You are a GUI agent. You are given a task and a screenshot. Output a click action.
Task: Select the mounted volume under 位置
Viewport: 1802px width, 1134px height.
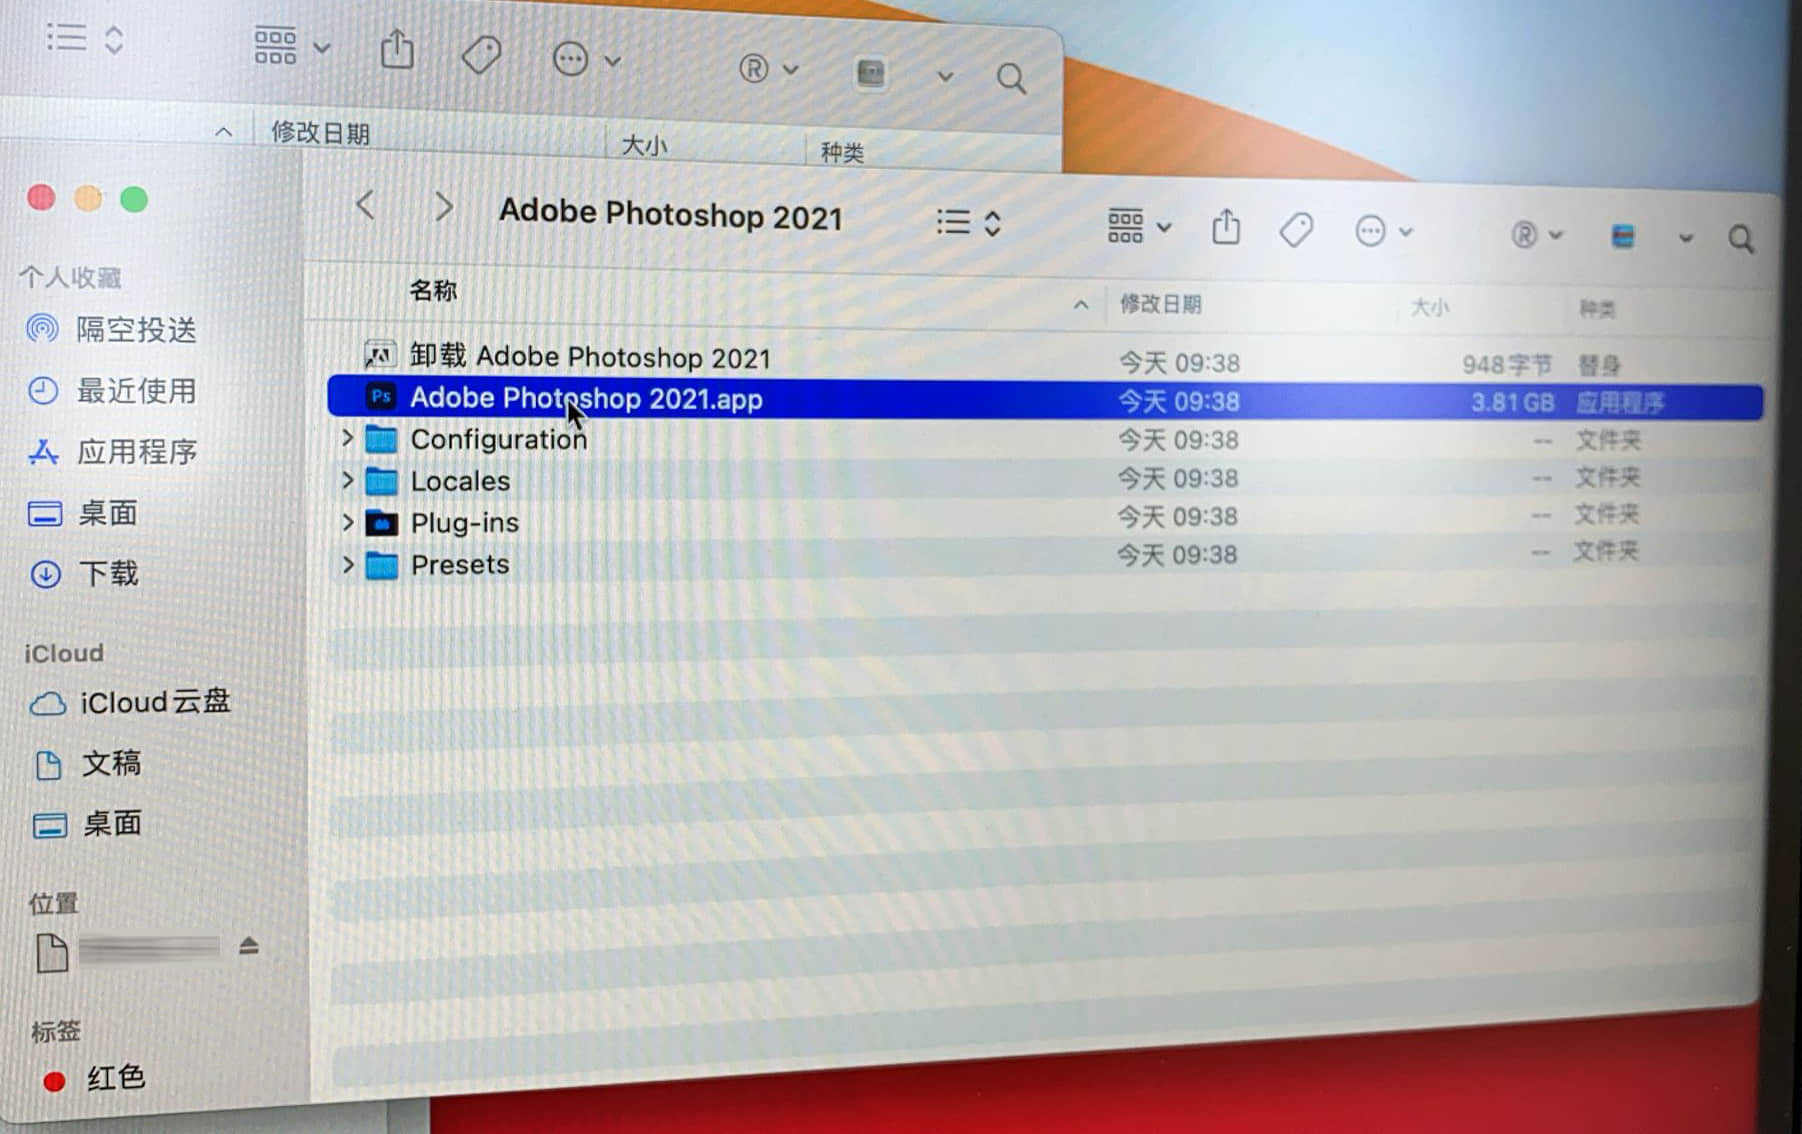(x=128, y=950)
